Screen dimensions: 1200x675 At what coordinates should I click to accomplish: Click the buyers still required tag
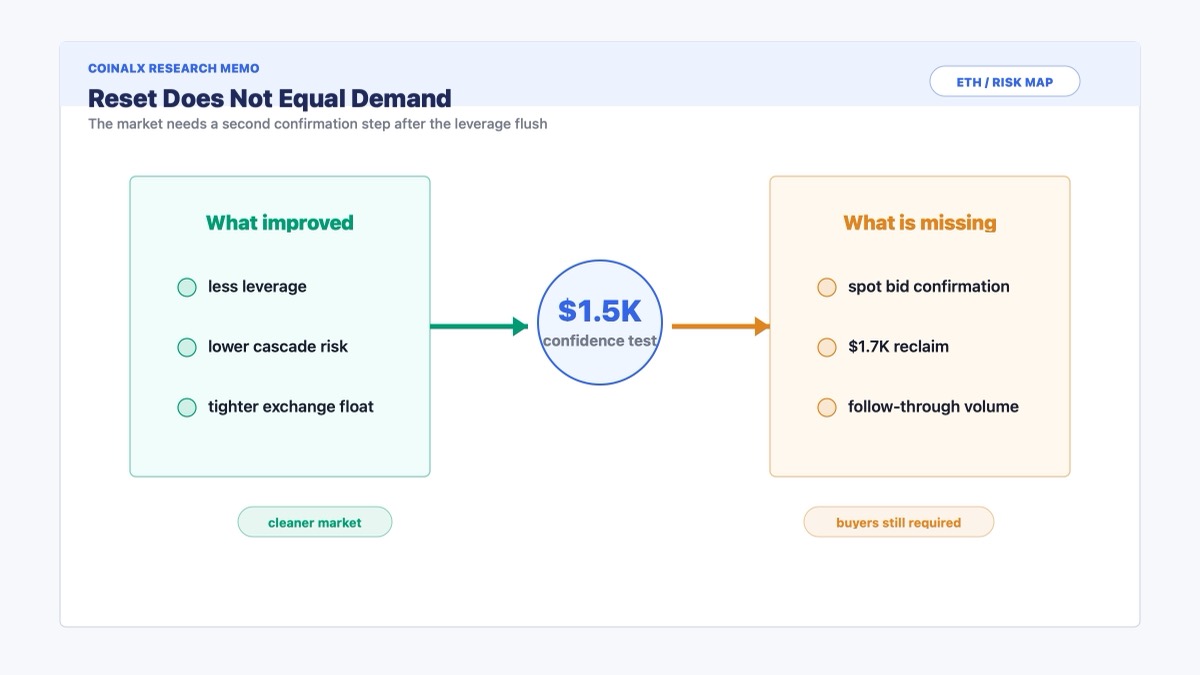899,522
